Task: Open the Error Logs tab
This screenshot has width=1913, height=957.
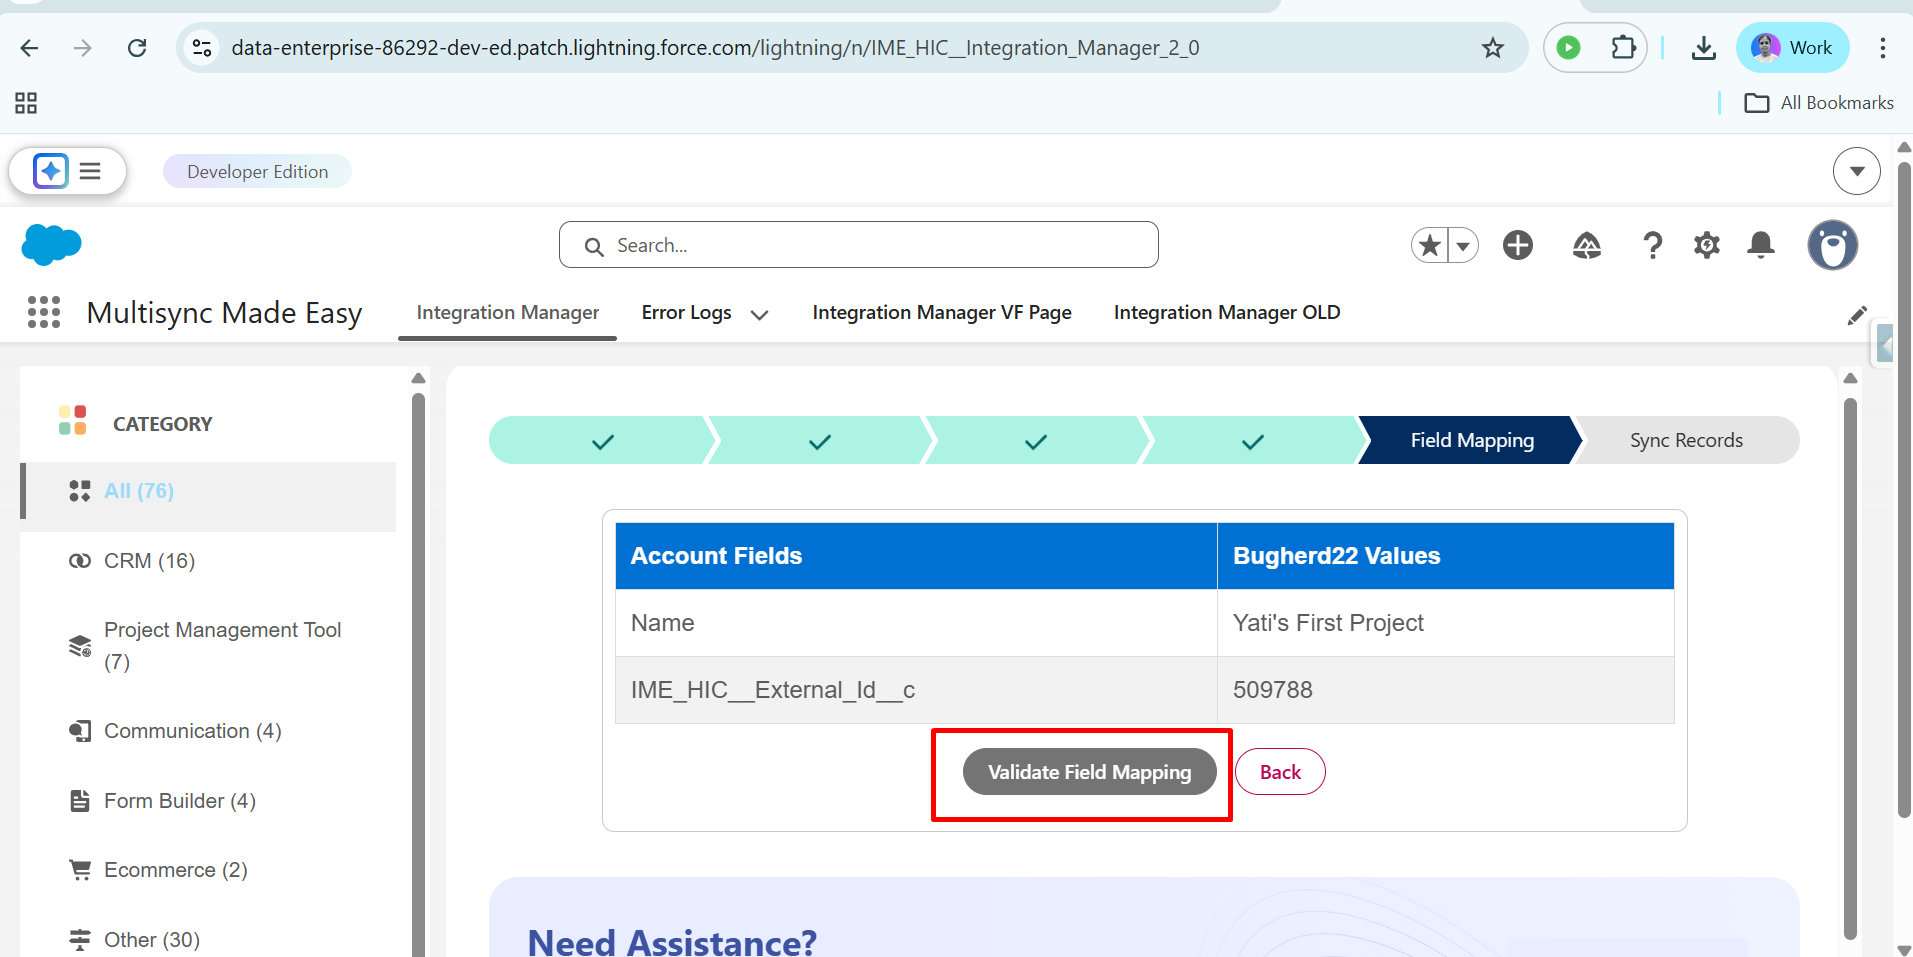Action: coord(687,313)
